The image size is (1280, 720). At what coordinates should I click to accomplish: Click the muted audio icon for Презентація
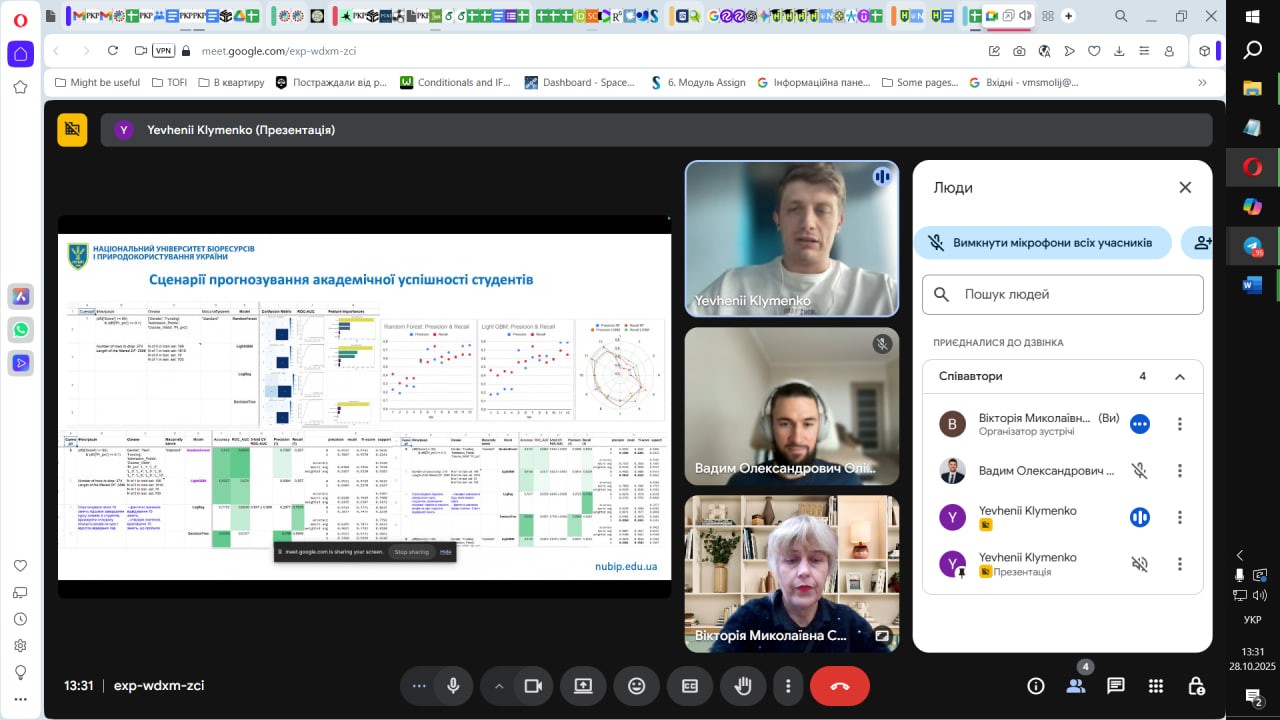tap(1139, 564)
